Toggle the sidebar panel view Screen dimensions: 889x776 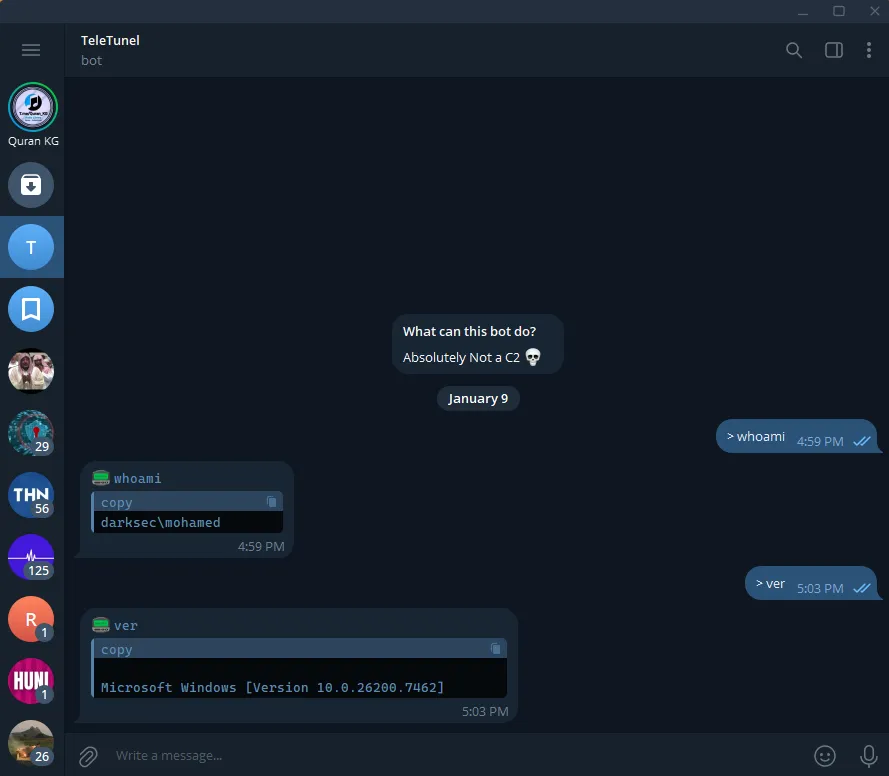click(833, 50)
